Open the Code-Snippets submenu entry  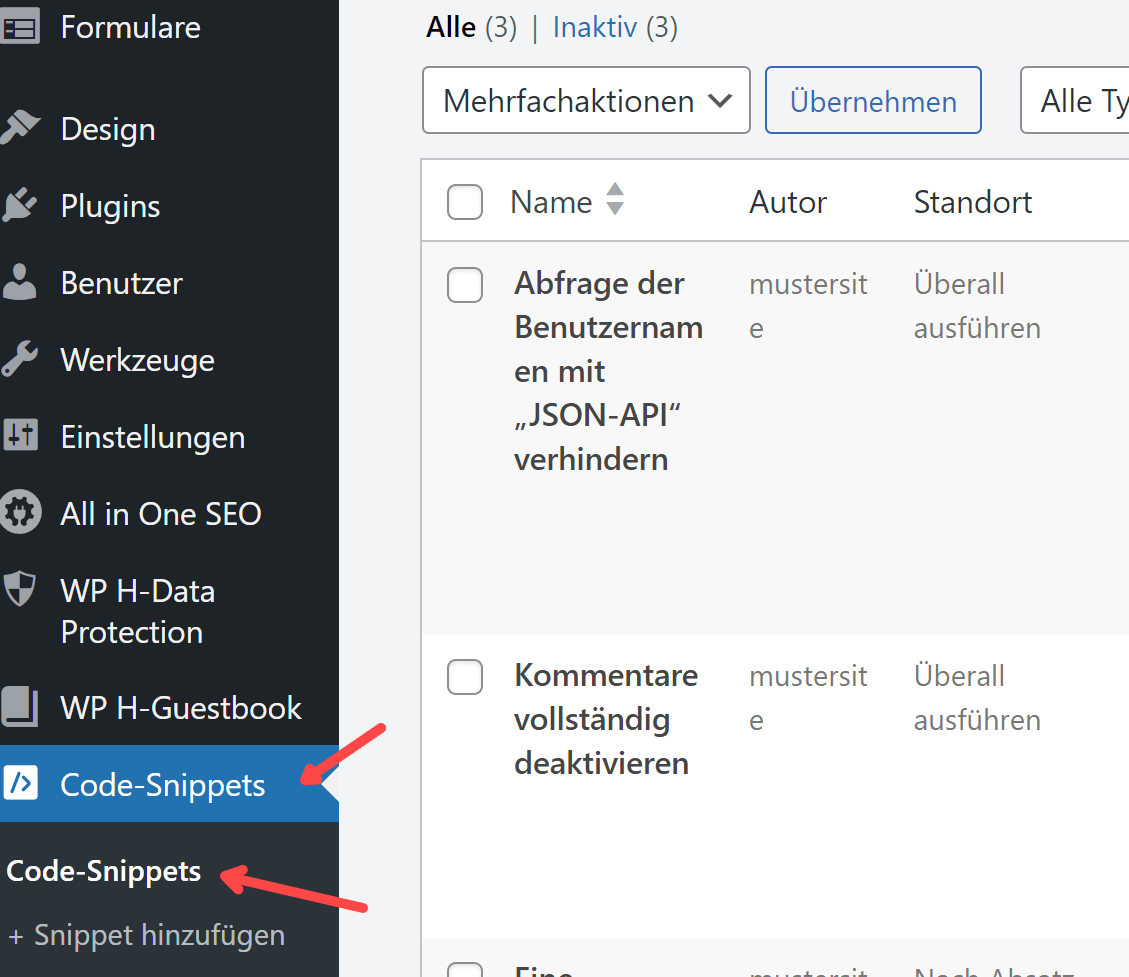tap(104, 871)
